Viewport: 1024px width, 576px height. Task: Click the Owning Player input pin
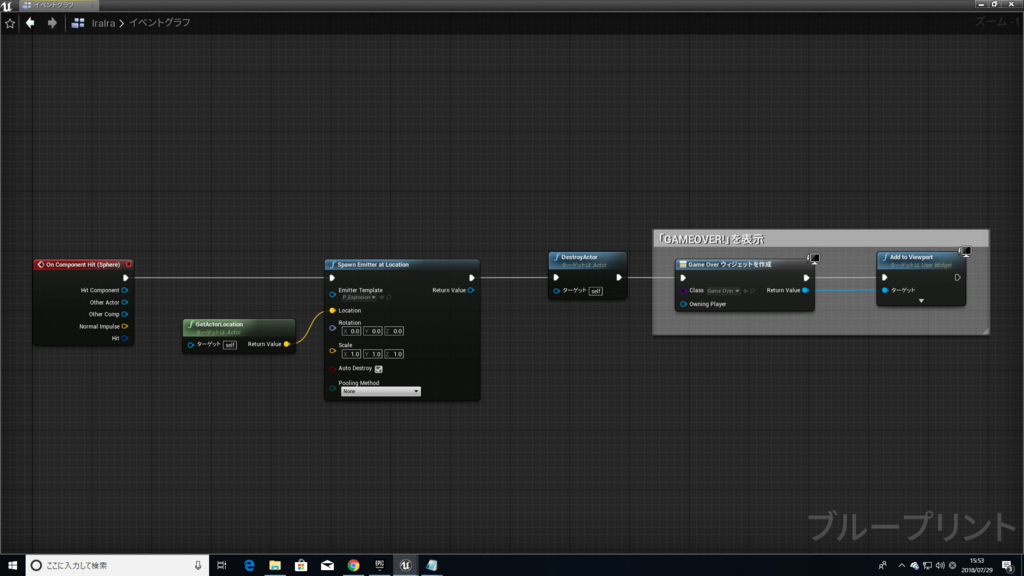683,304
